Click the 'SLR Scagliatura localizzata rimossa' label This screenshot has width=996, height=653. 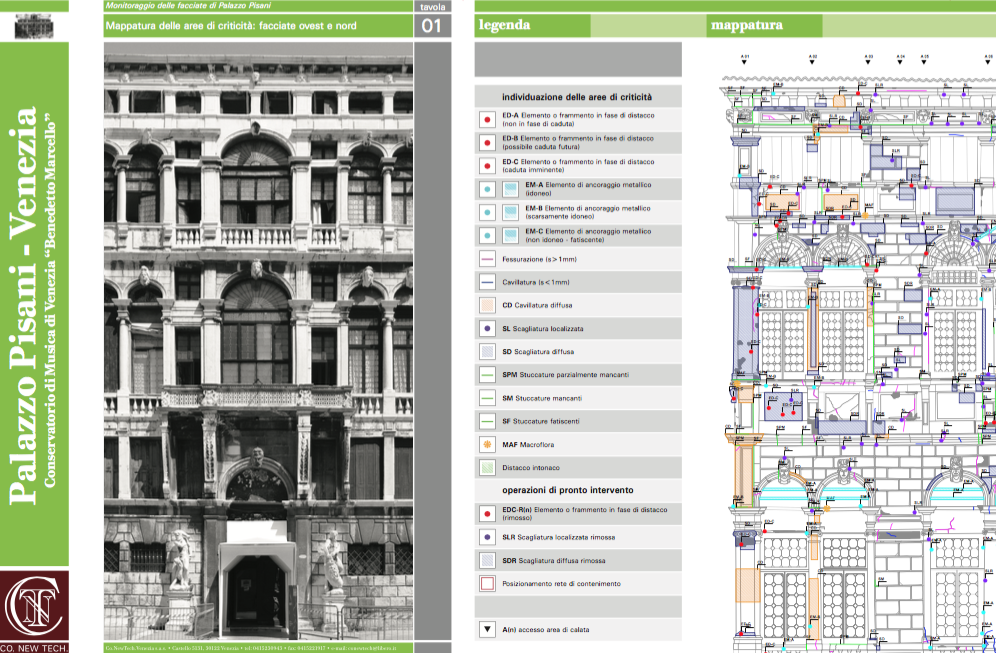click(x=558, y=537)
